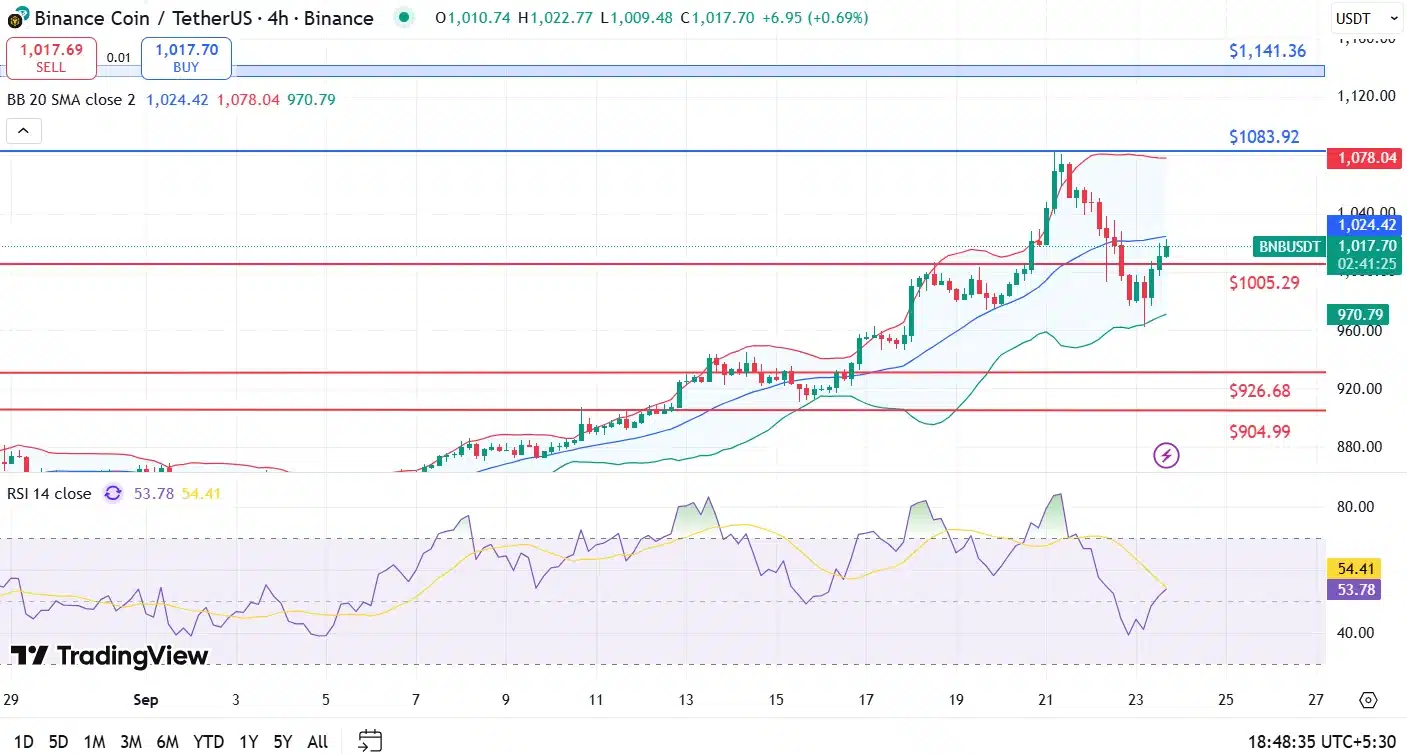Click the BB 20 SMA indicator label

tap(71, 100)
